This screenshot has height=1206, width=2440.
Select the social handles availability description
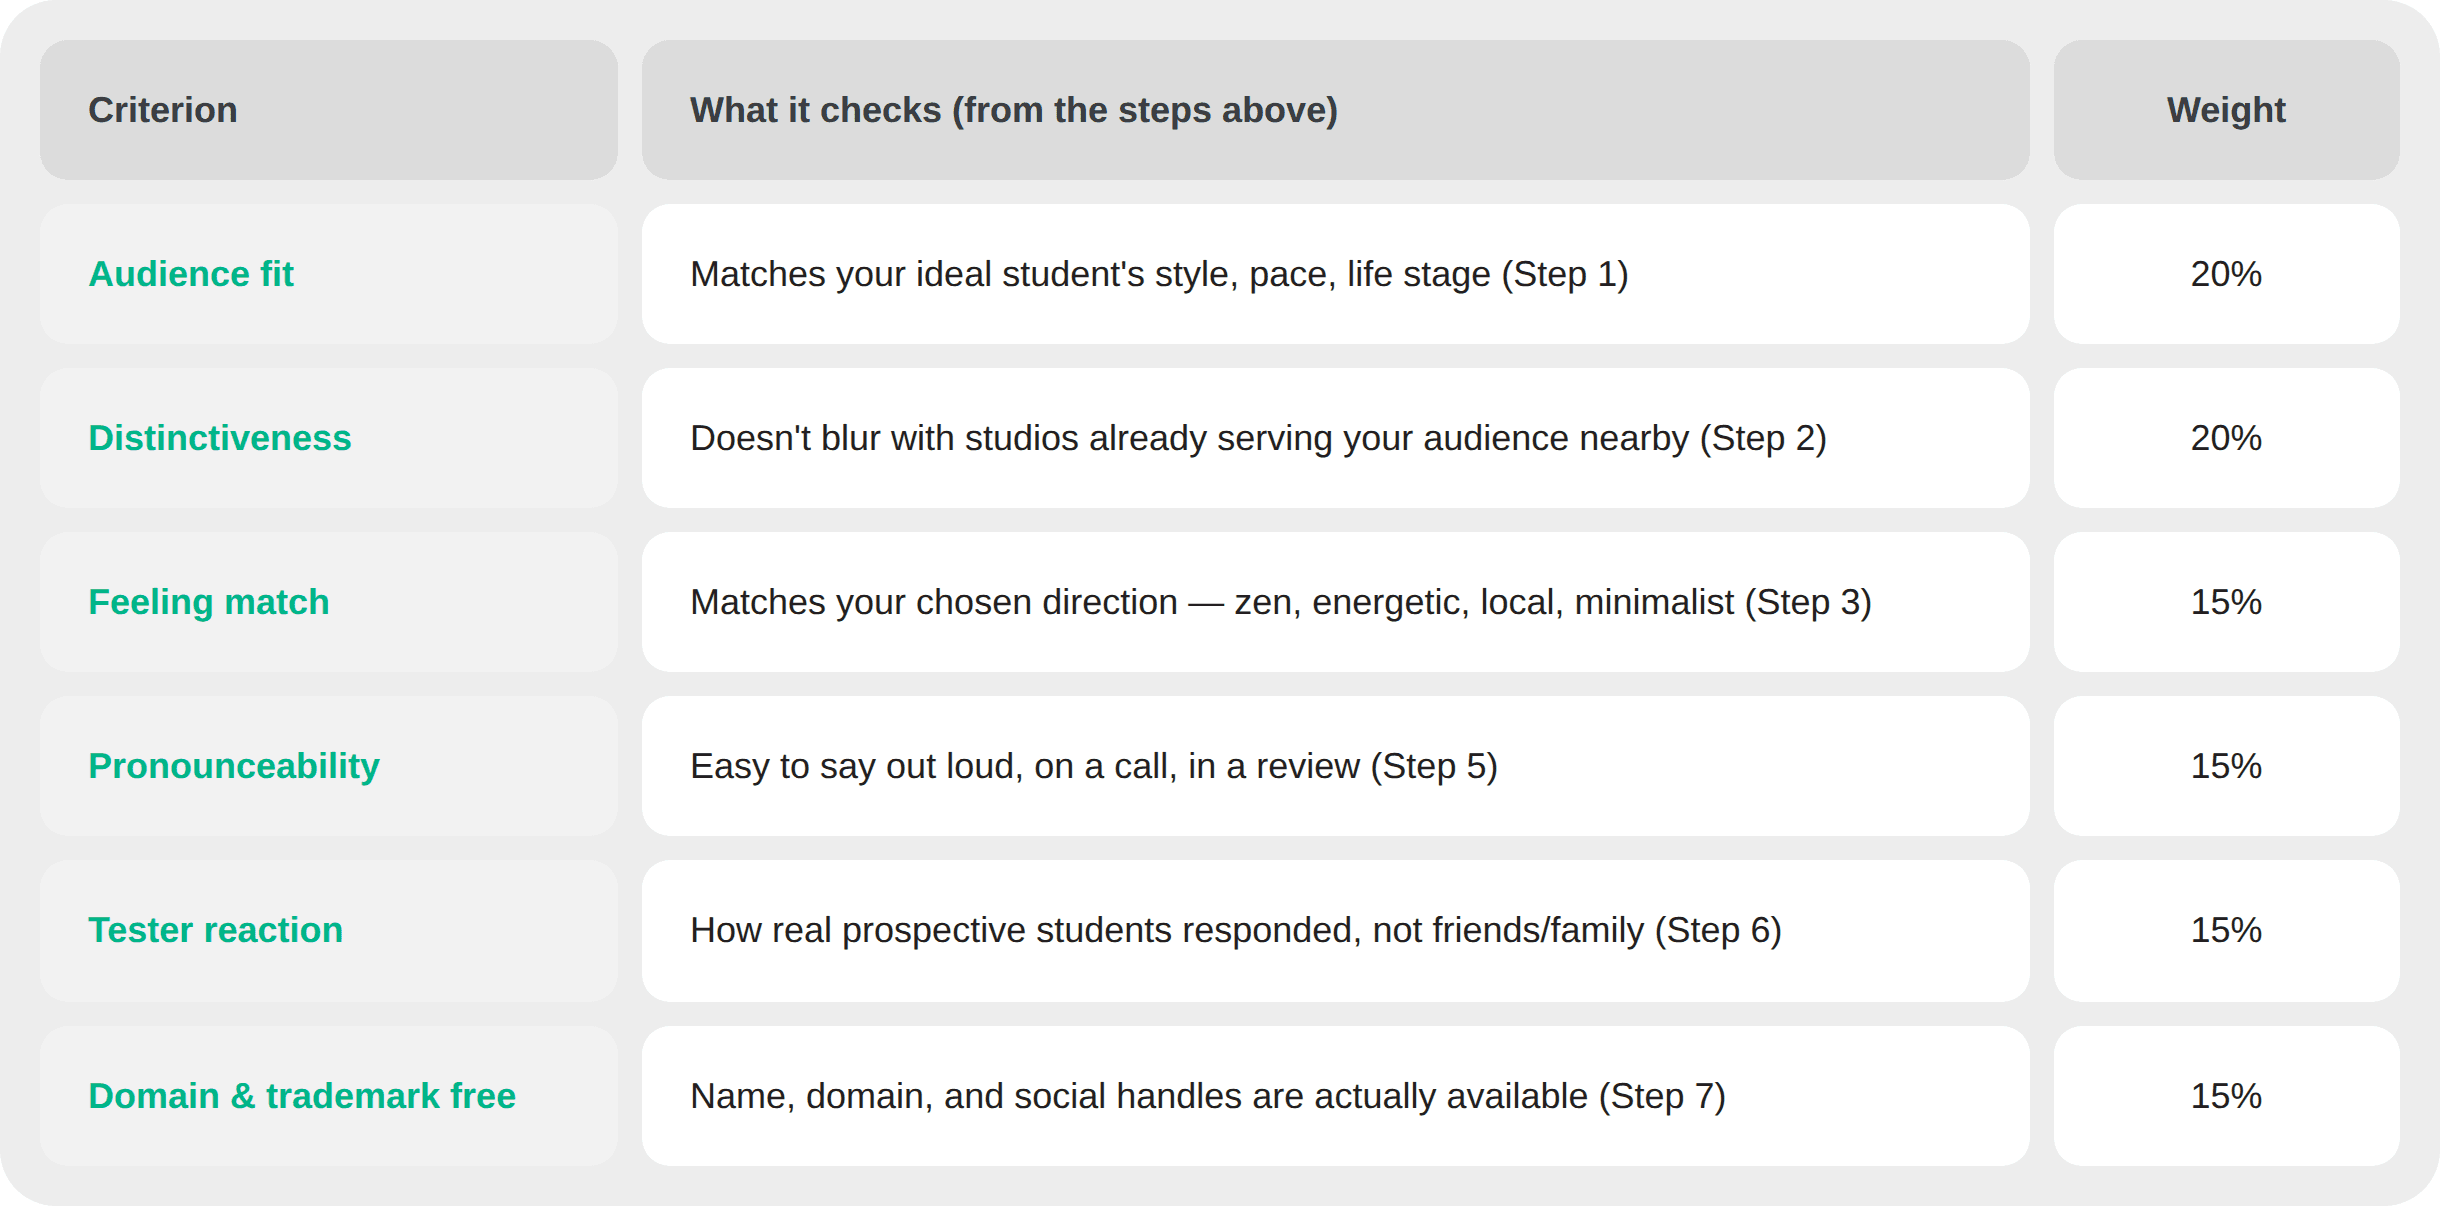pos(1335,1096)
